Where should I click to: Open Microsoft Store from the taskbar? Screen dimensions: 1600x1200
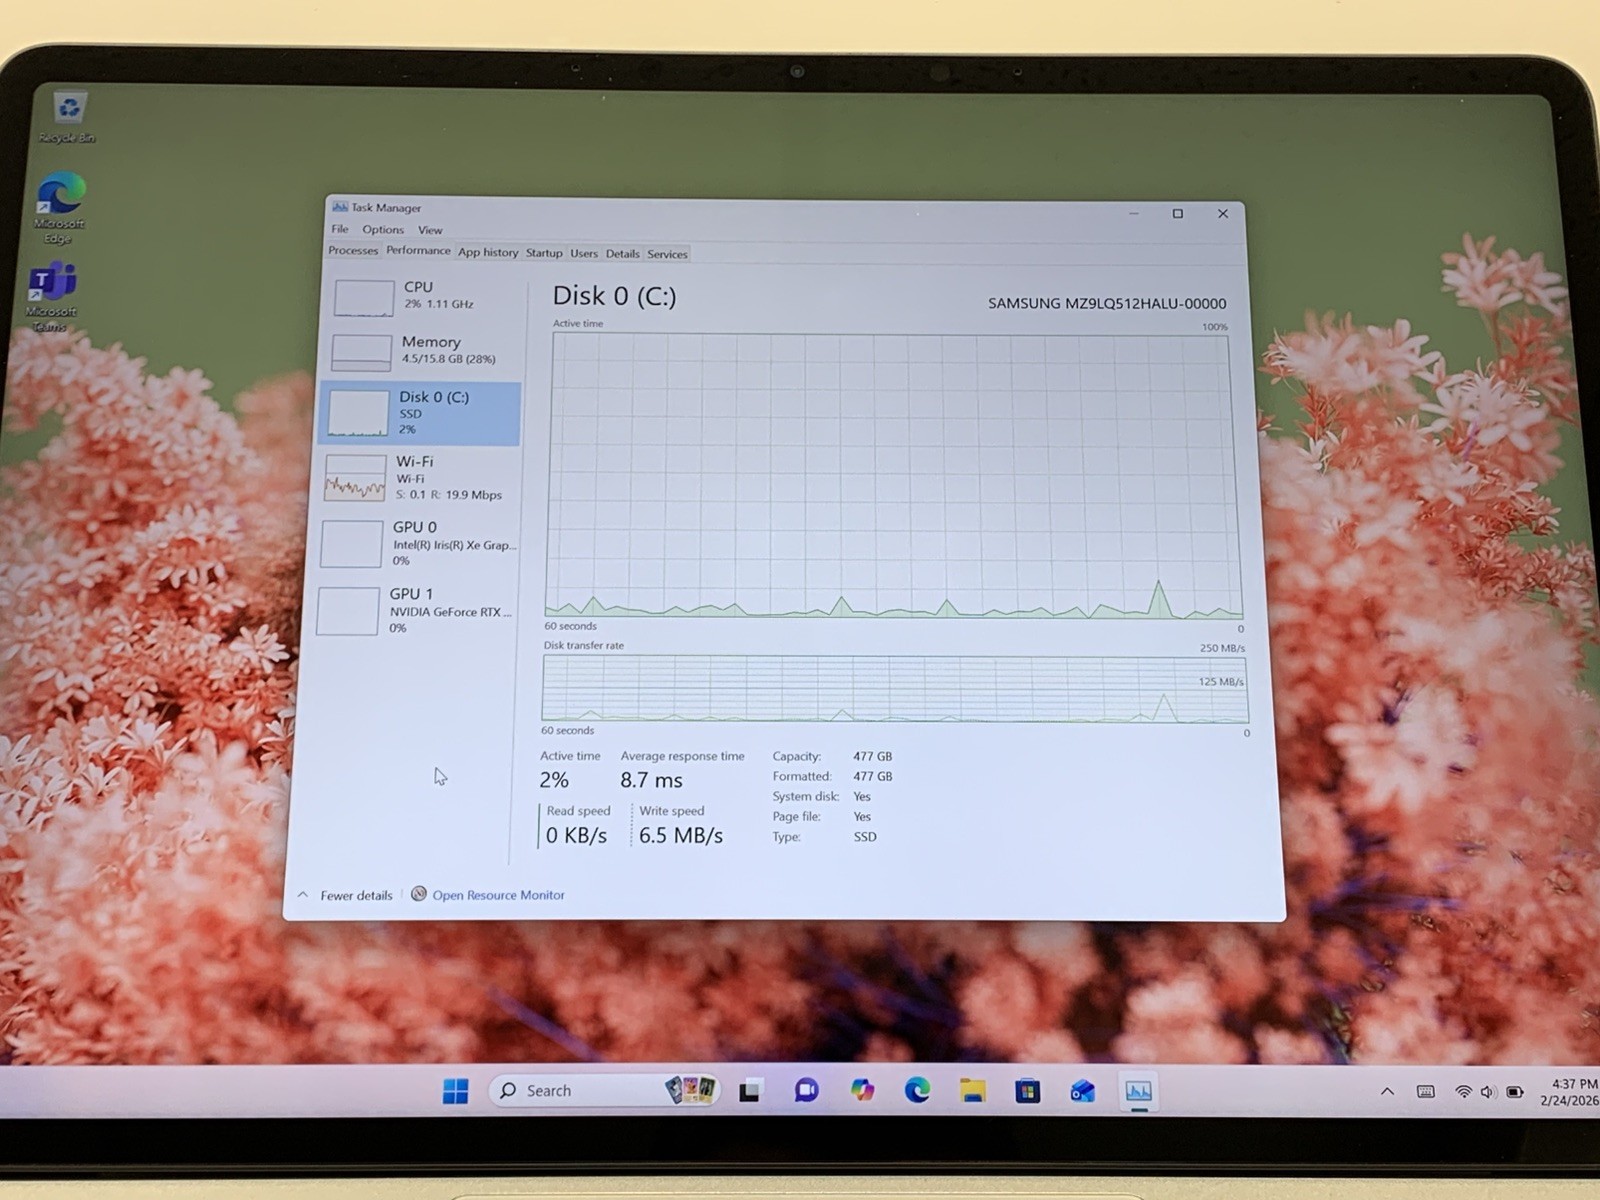point(1027,1090)
